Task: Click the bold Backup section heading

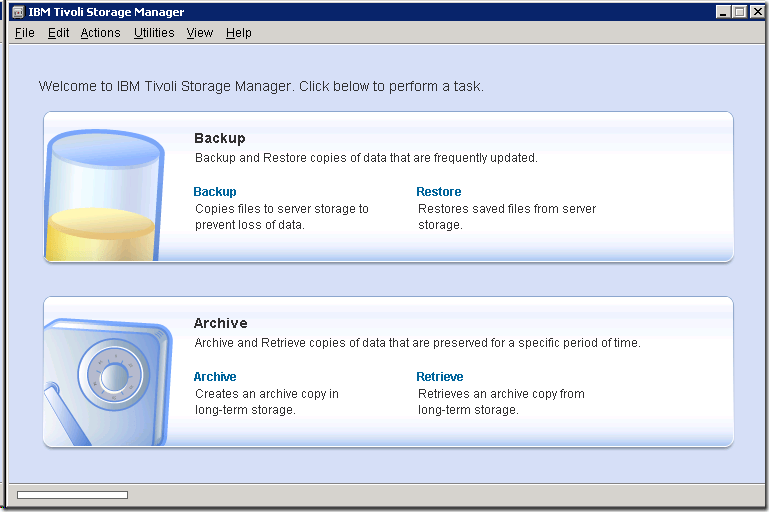Action: (x=219, y=138)
